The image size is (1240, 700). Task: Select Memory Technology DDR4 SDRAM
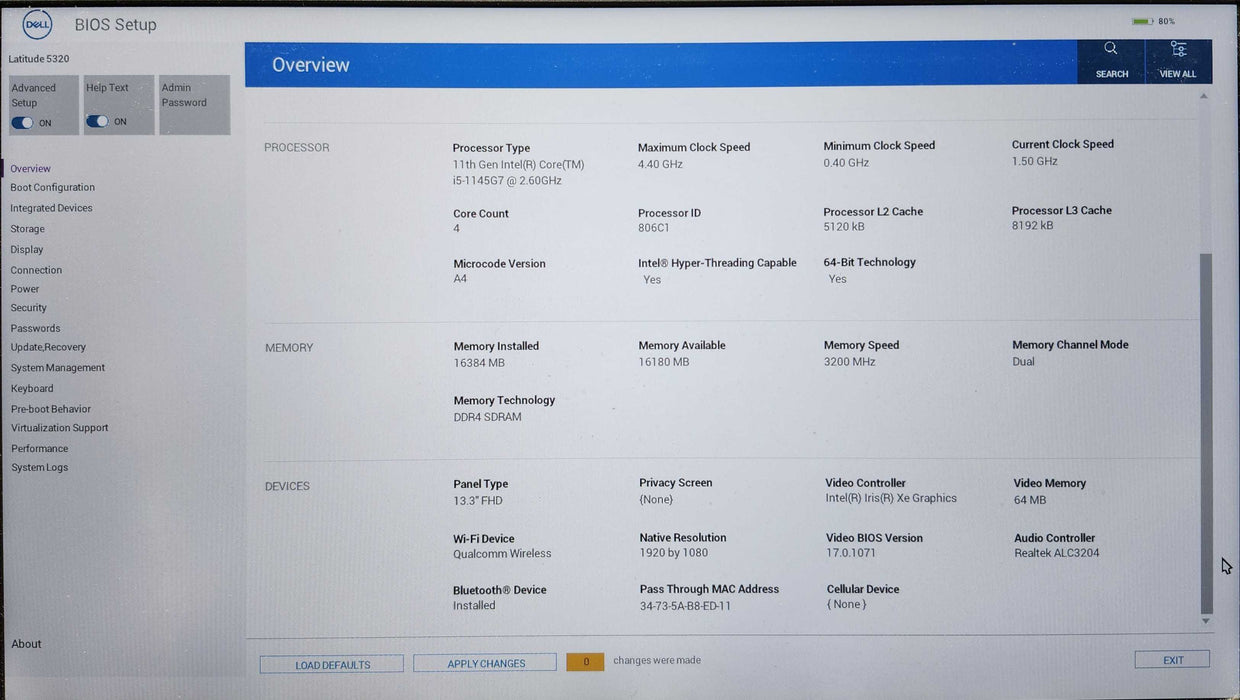[488, 417]
